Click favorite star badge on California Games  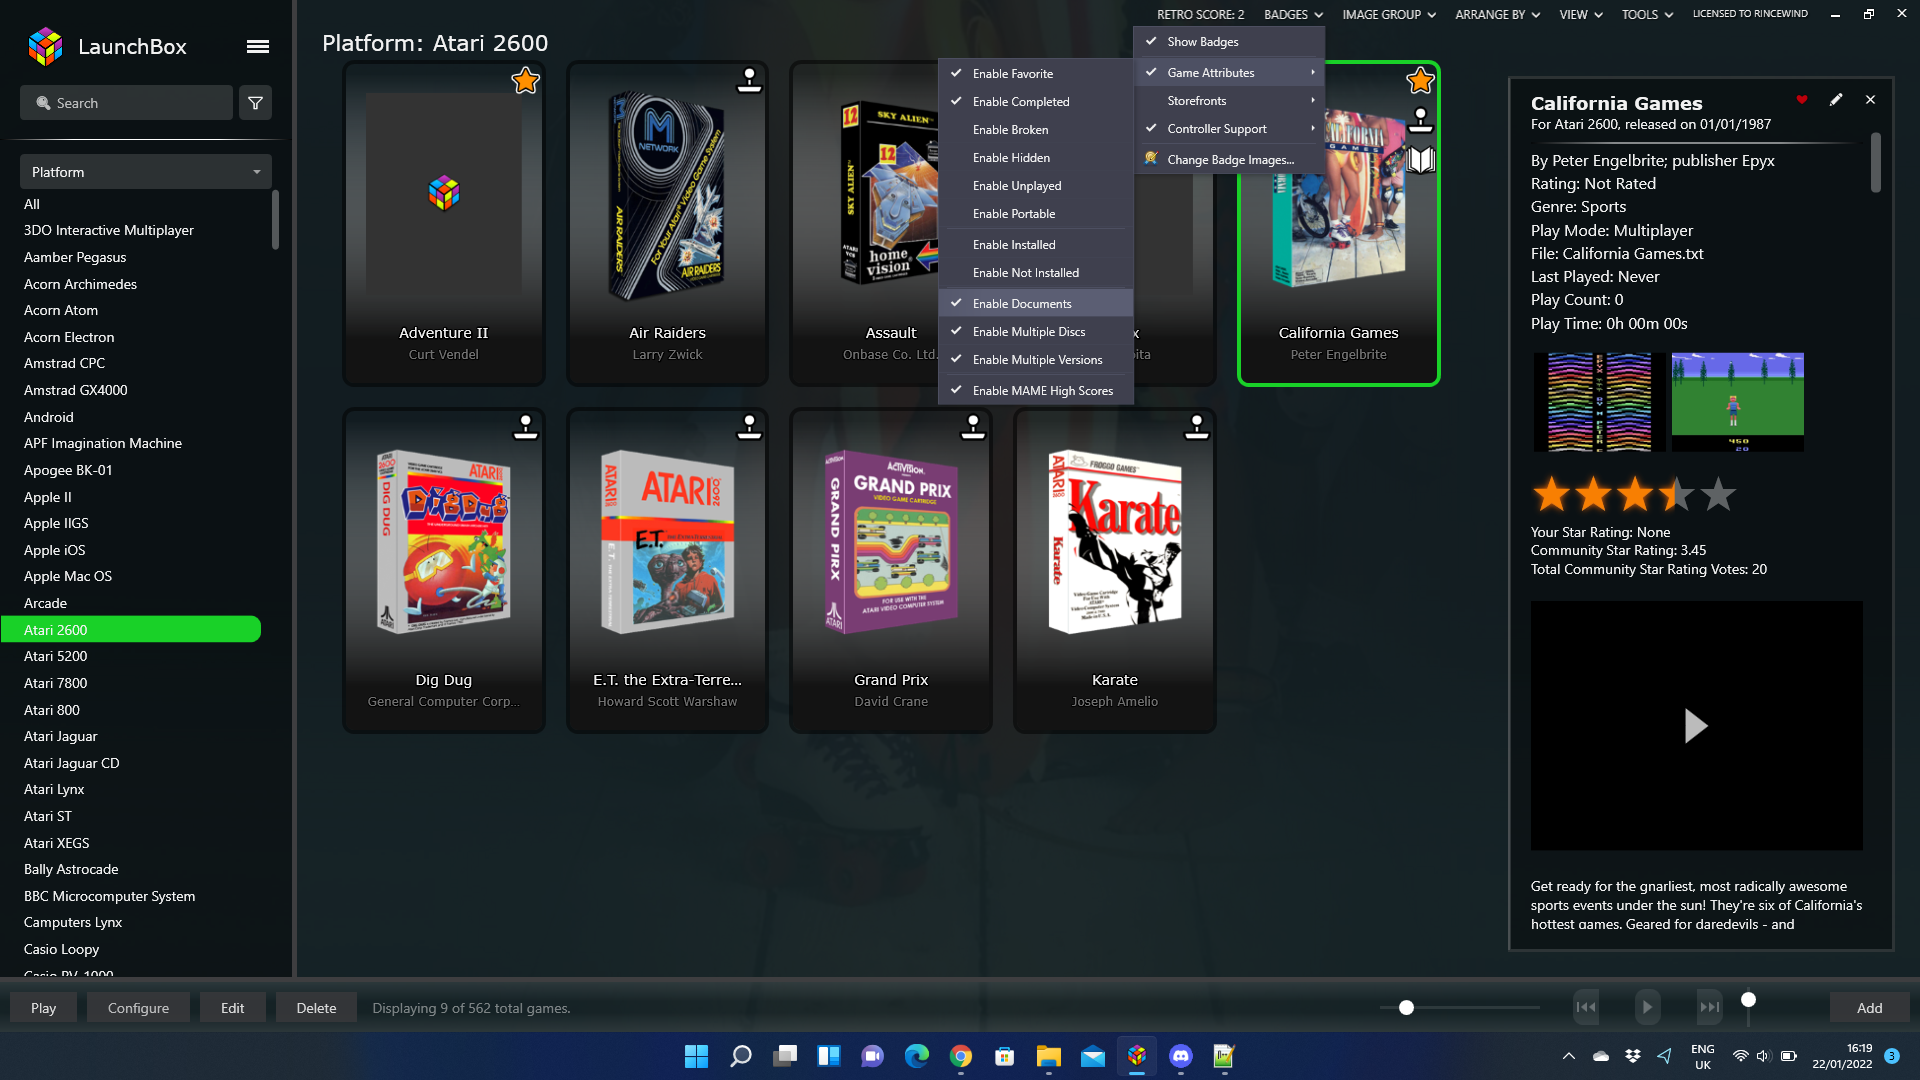pos(1420,81)
